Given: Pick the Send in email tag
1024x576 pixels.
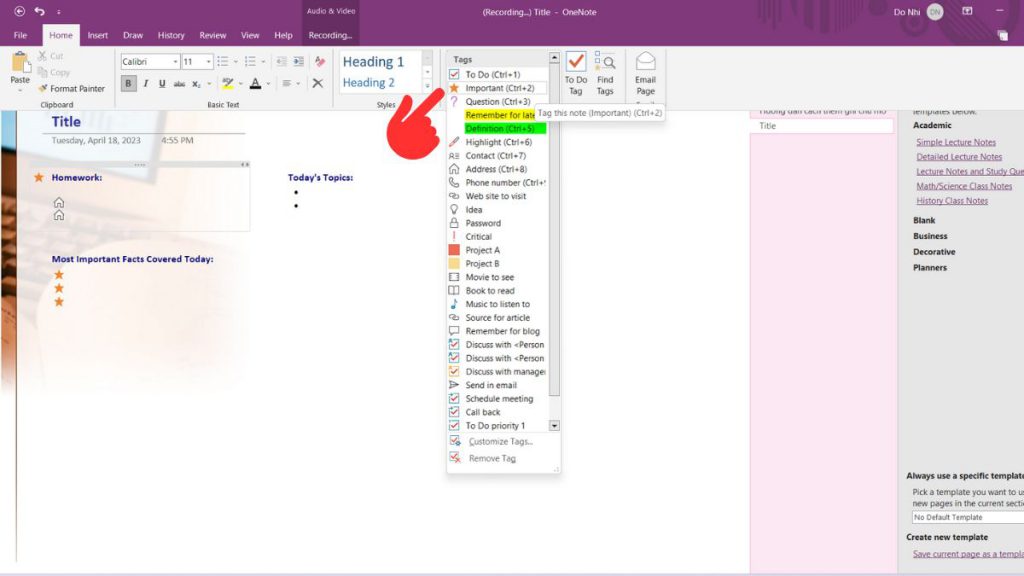Looking at the screenshot, I should [x=491, y=385].
